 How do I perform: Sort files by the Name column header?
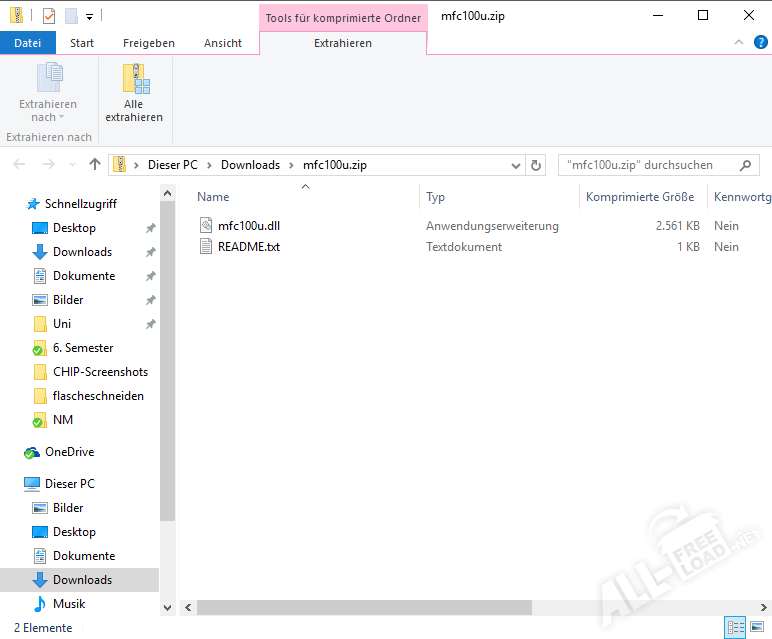[213, 197]
